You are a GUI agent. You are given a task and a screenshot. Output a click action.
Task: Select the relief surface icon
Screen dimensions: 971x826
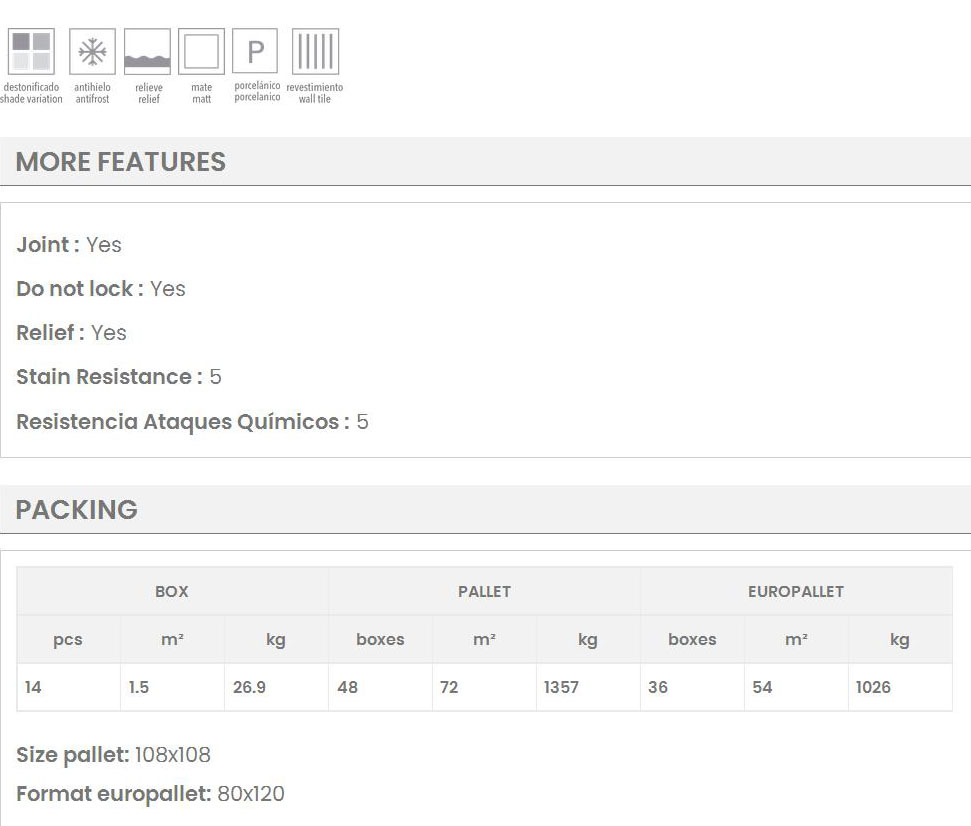(147, 52)
